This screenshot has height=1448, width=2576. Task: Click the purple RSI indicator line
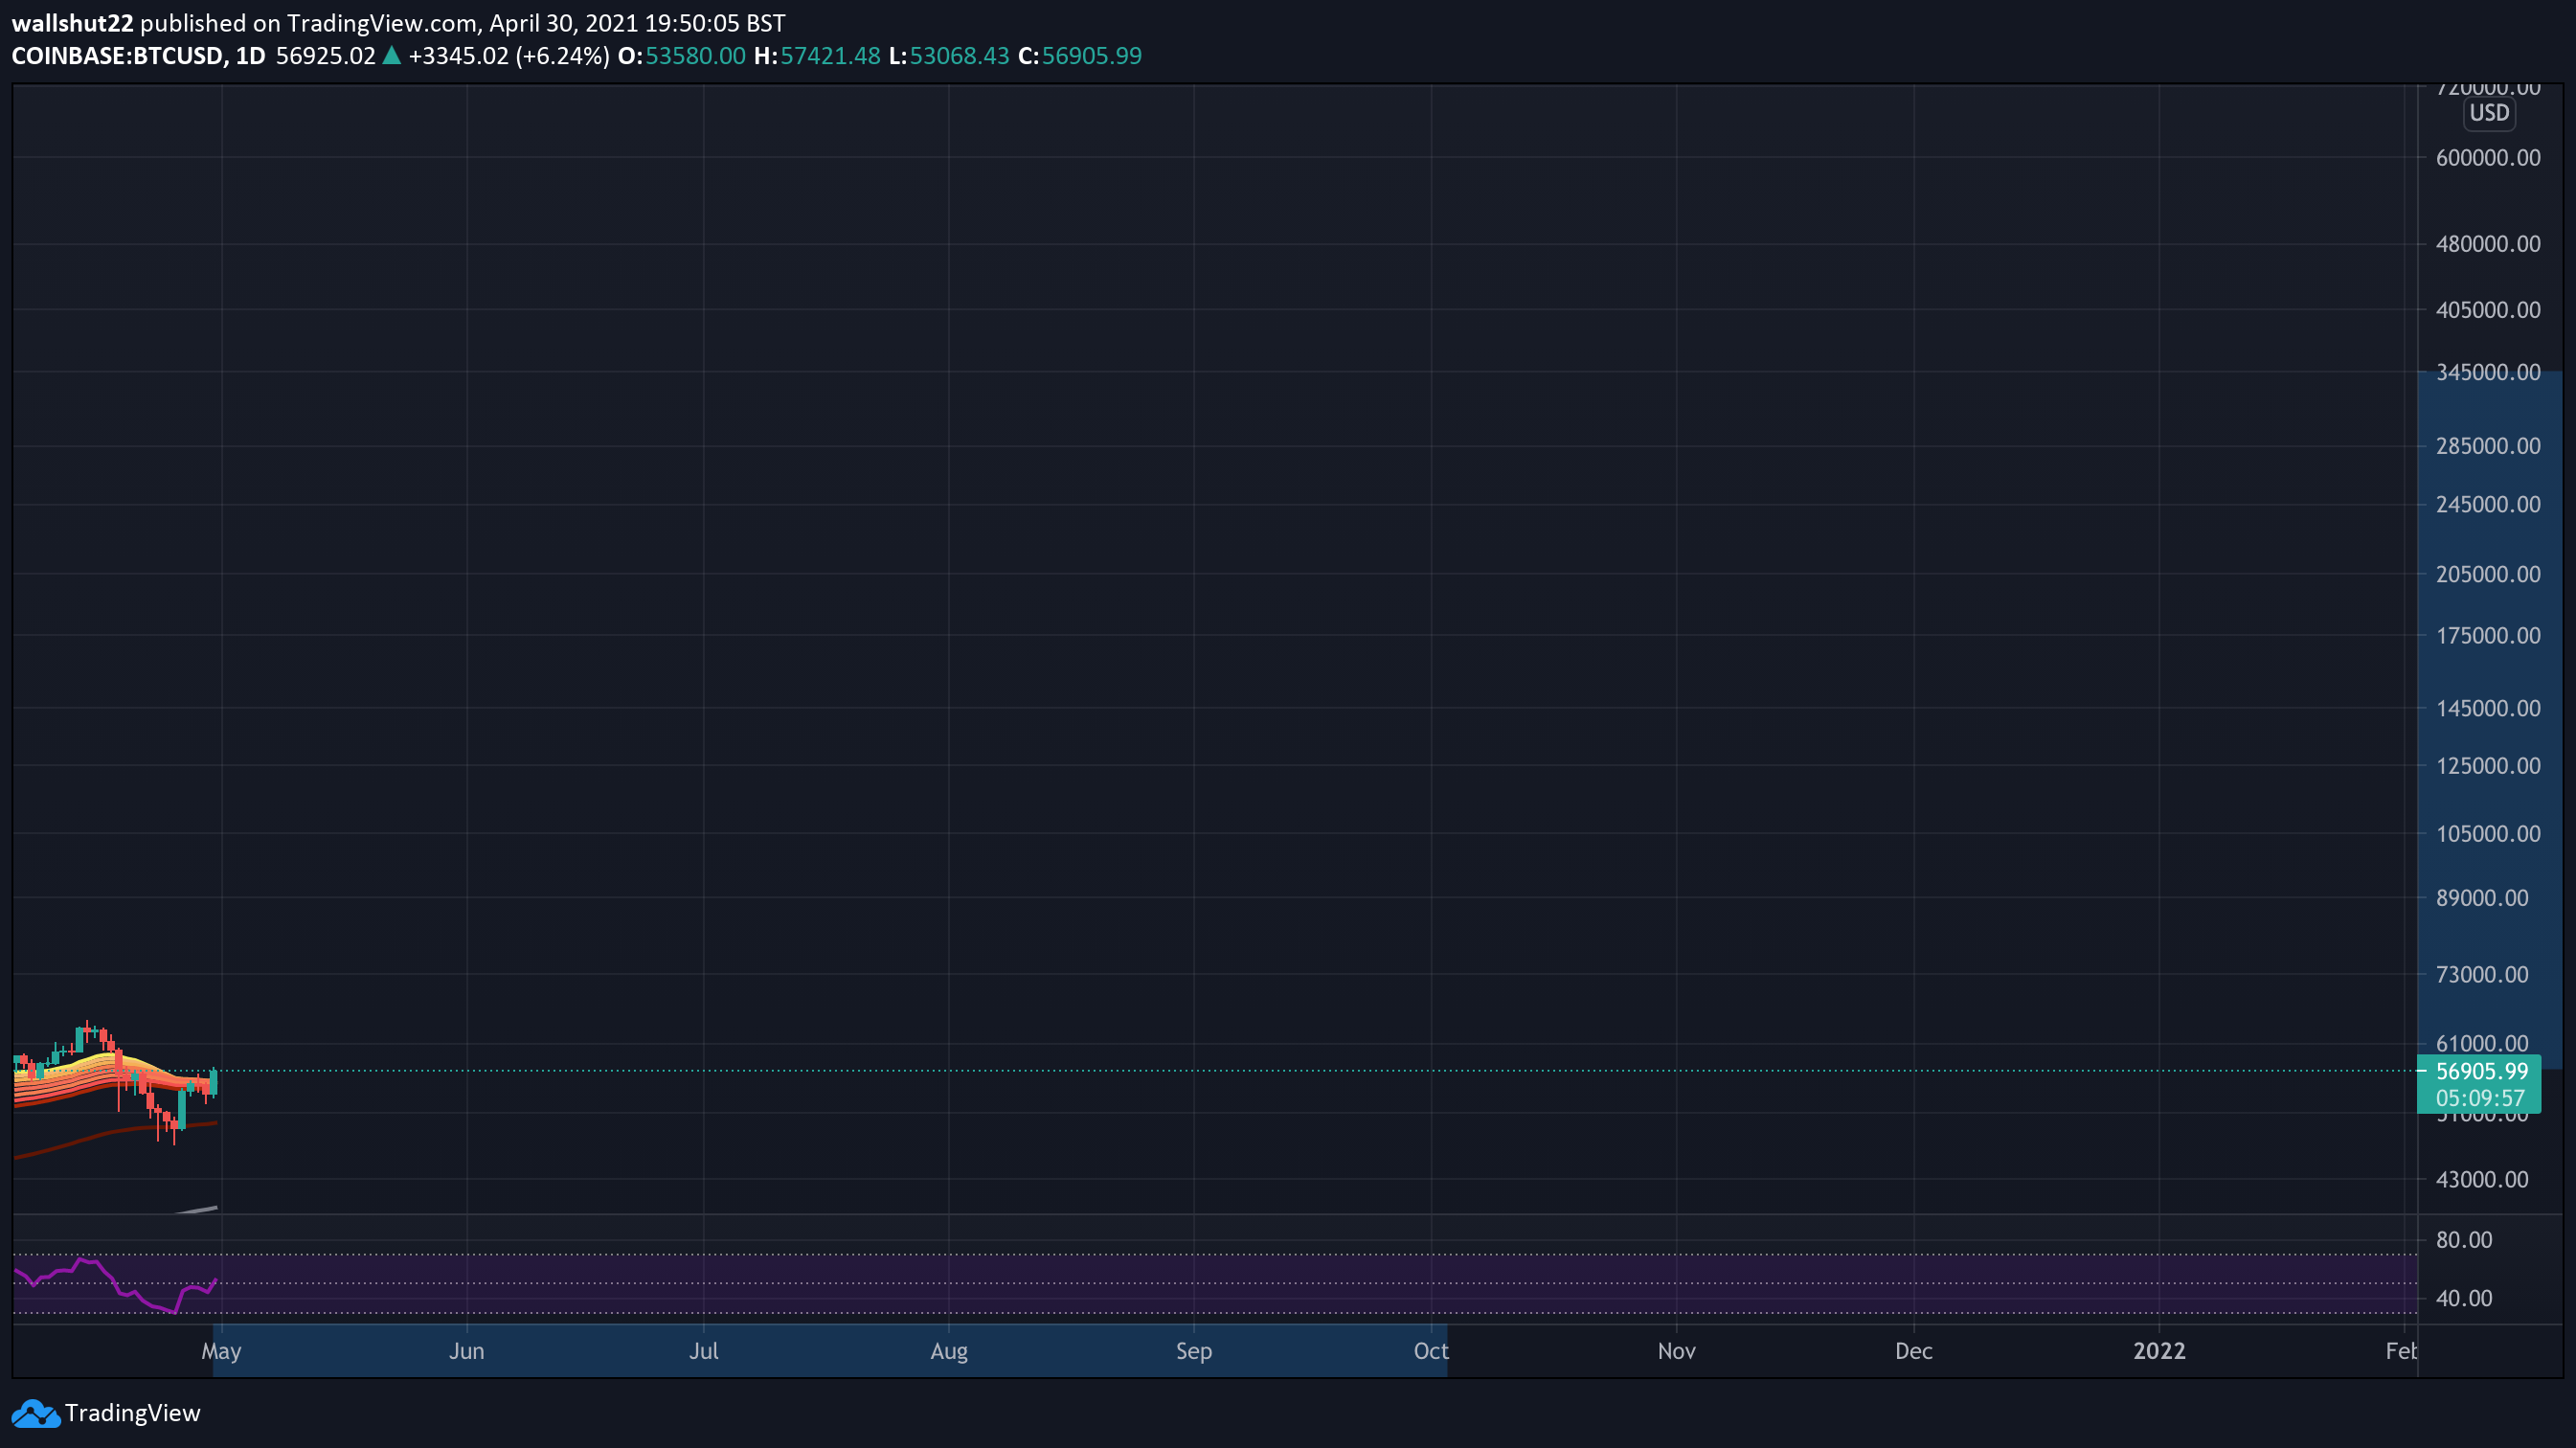(120, 1292)
